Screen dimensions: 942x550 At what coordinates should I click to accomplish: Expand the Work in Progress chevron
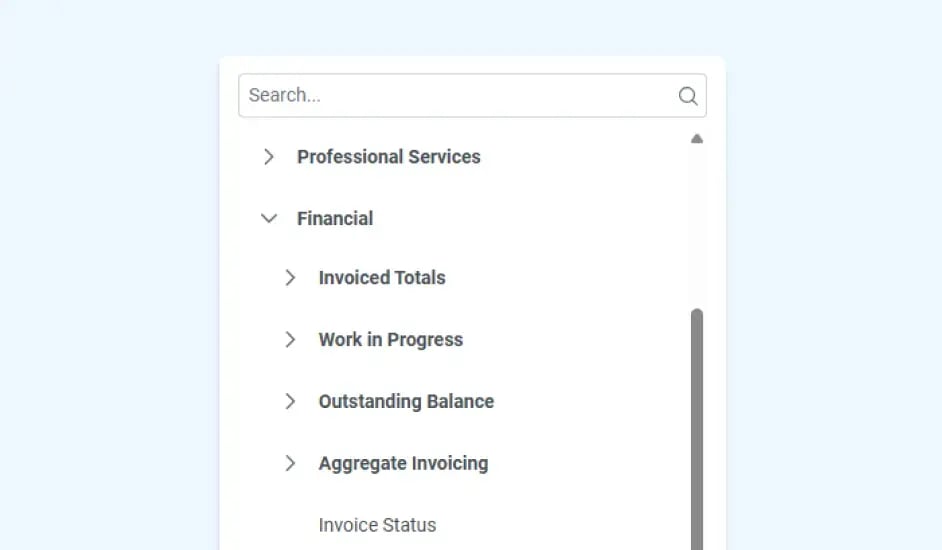point(290,340)
